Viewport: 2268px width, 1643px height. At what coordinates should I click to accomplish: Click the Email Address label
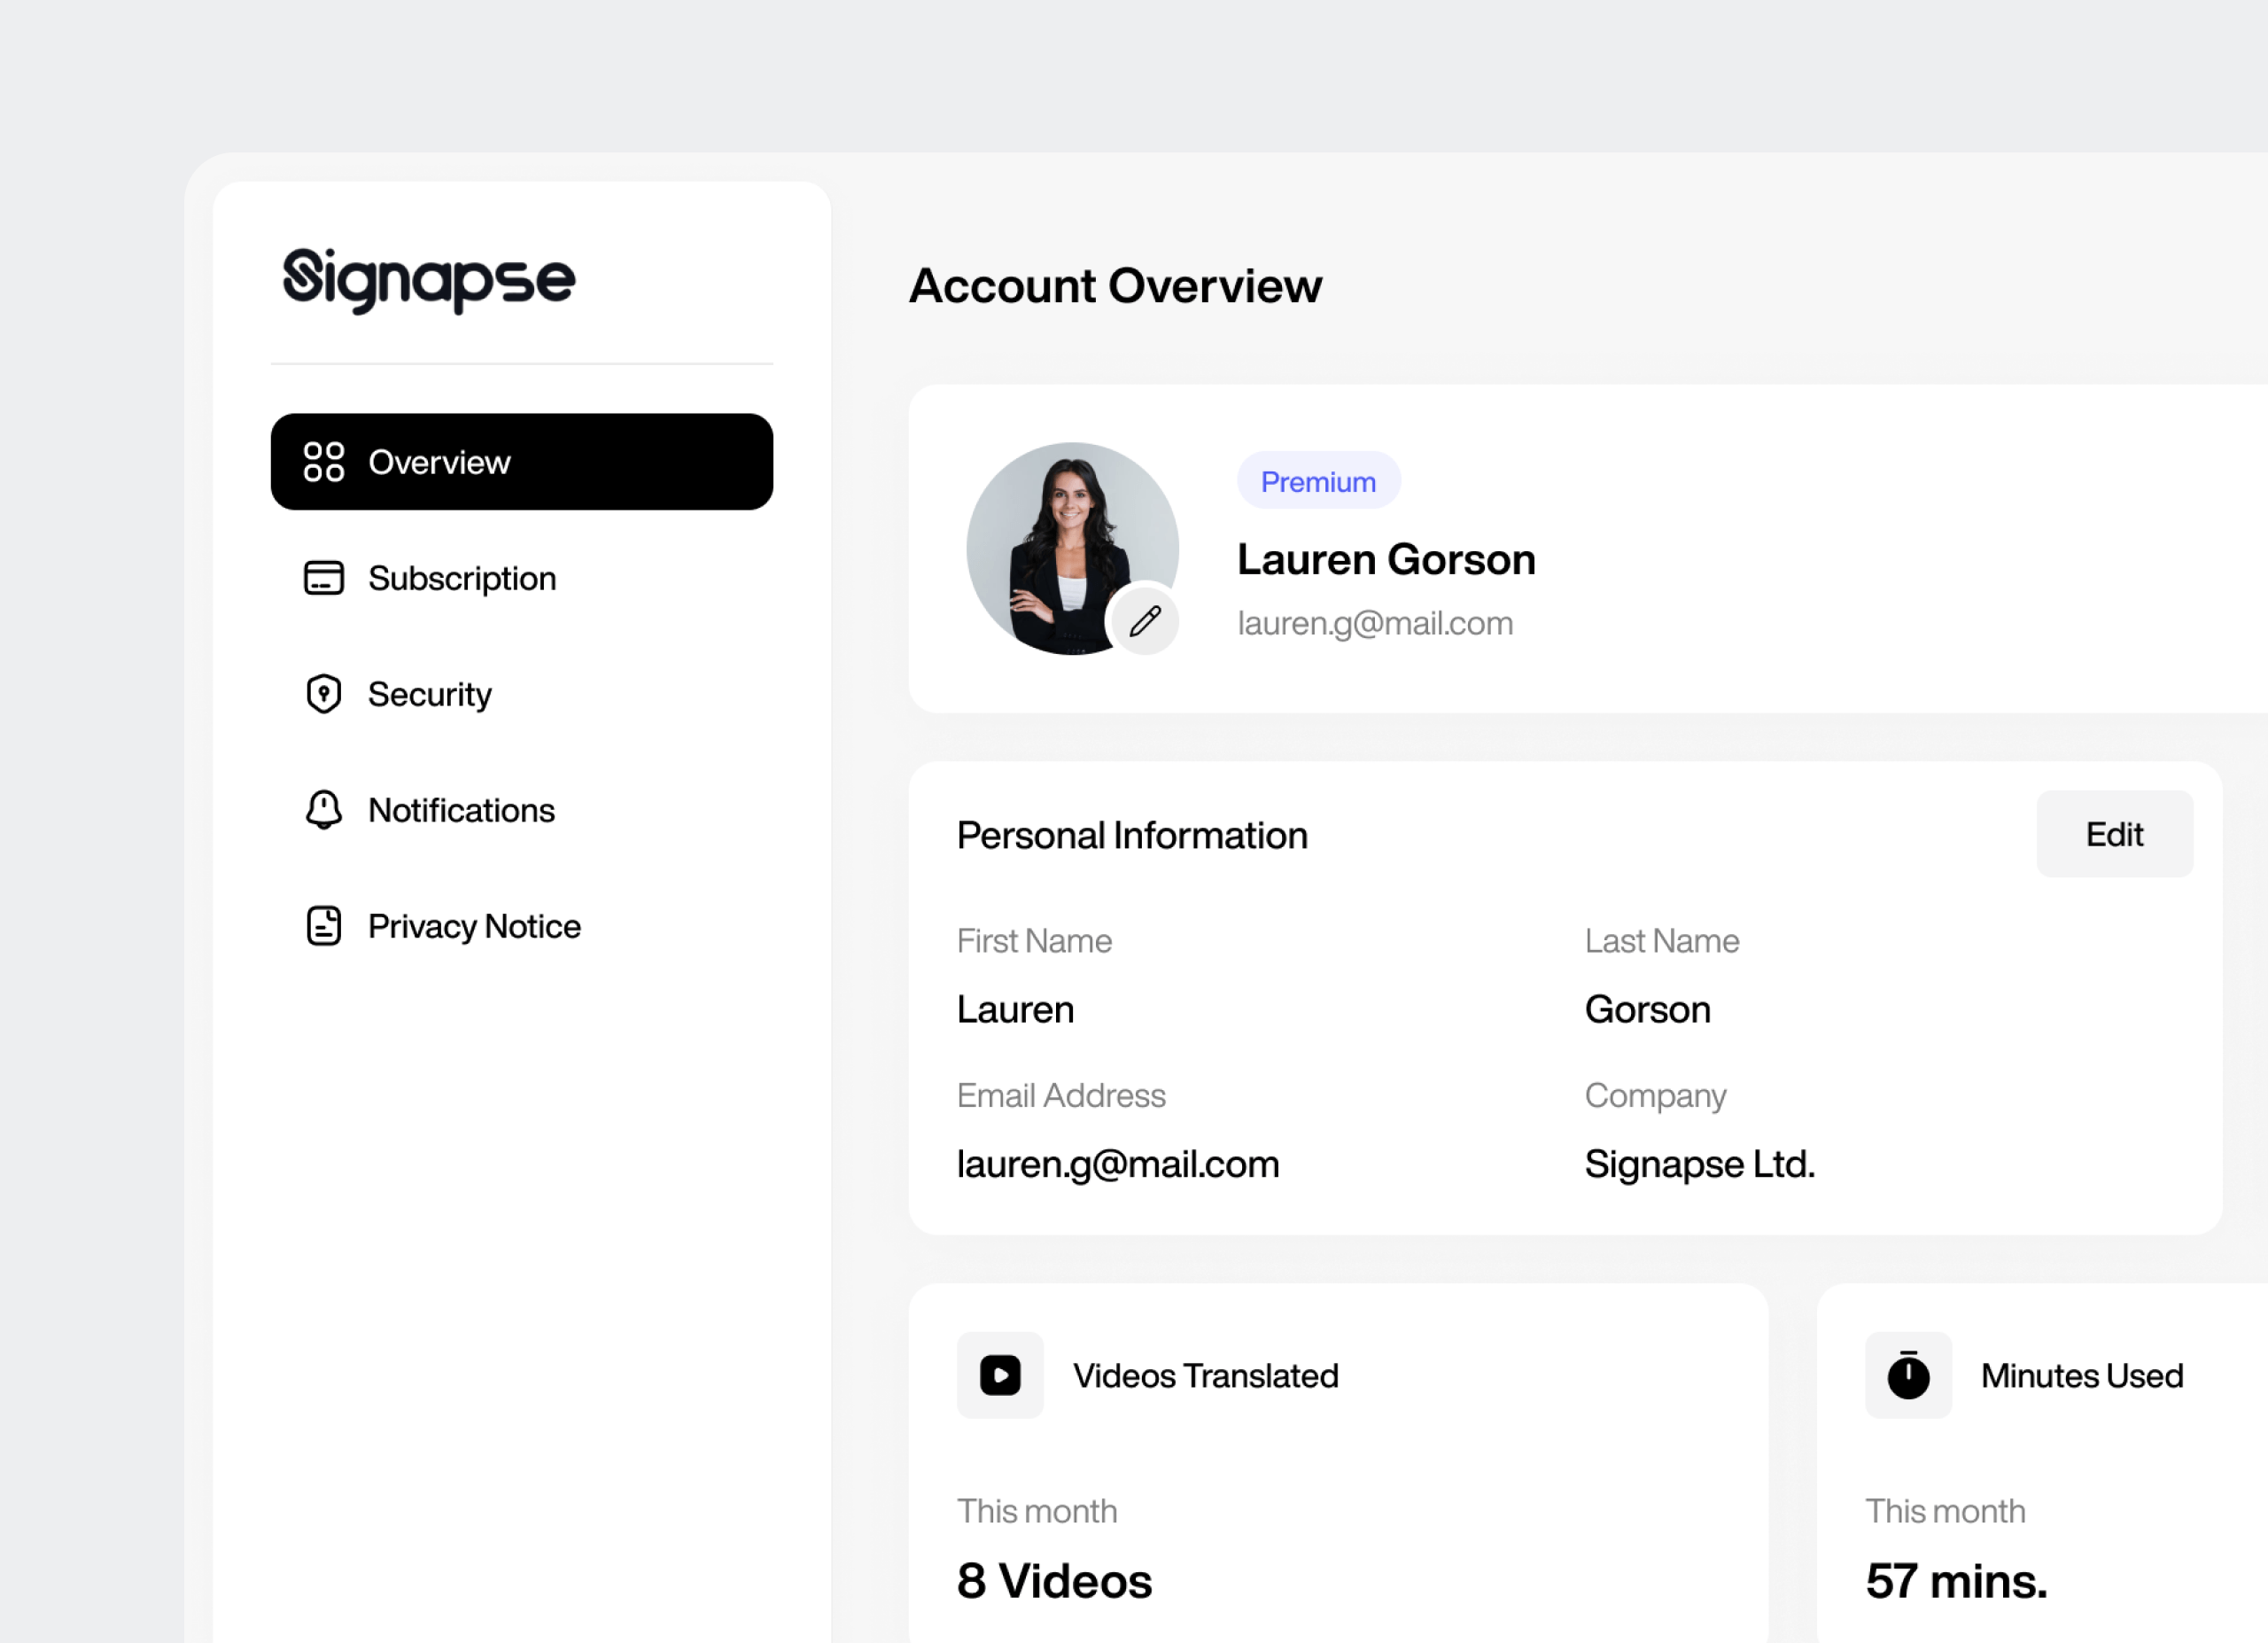click(1061, 1096)
